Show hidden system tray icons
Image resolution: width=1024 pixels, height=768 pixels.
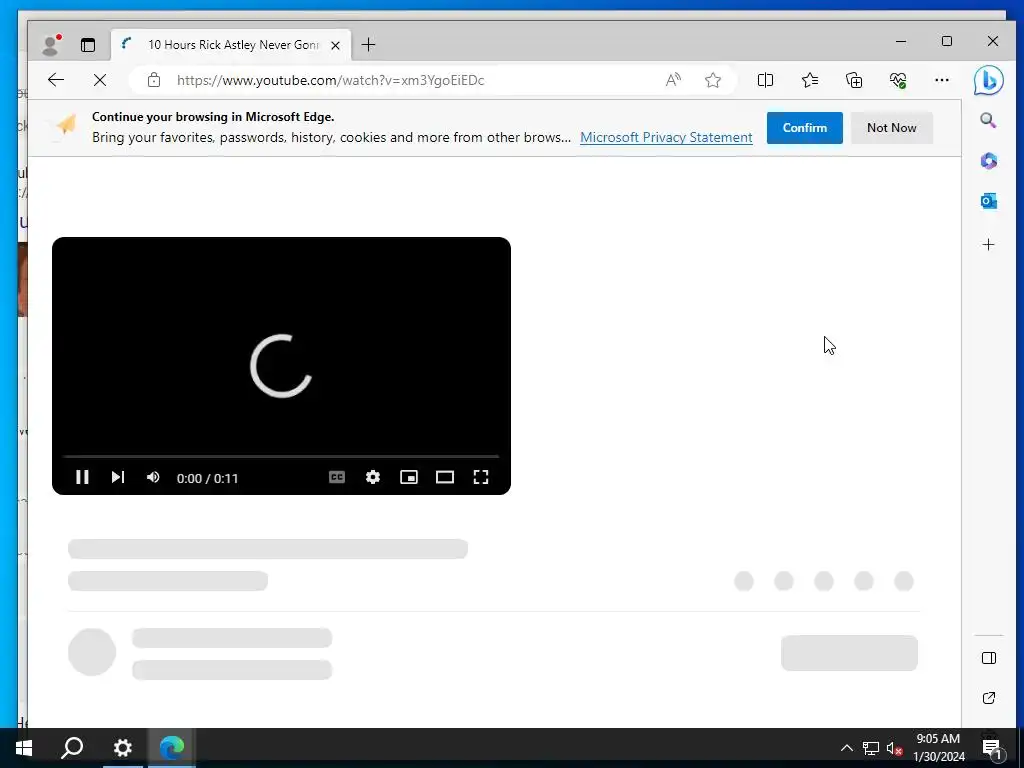(x=846, y=748)
